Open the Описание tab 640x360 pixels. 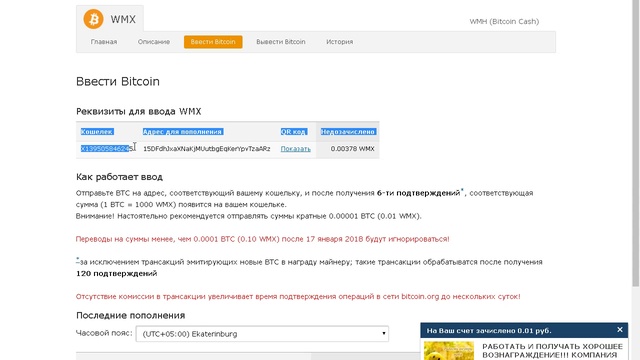pyautogui.click(x=153, y=42)
